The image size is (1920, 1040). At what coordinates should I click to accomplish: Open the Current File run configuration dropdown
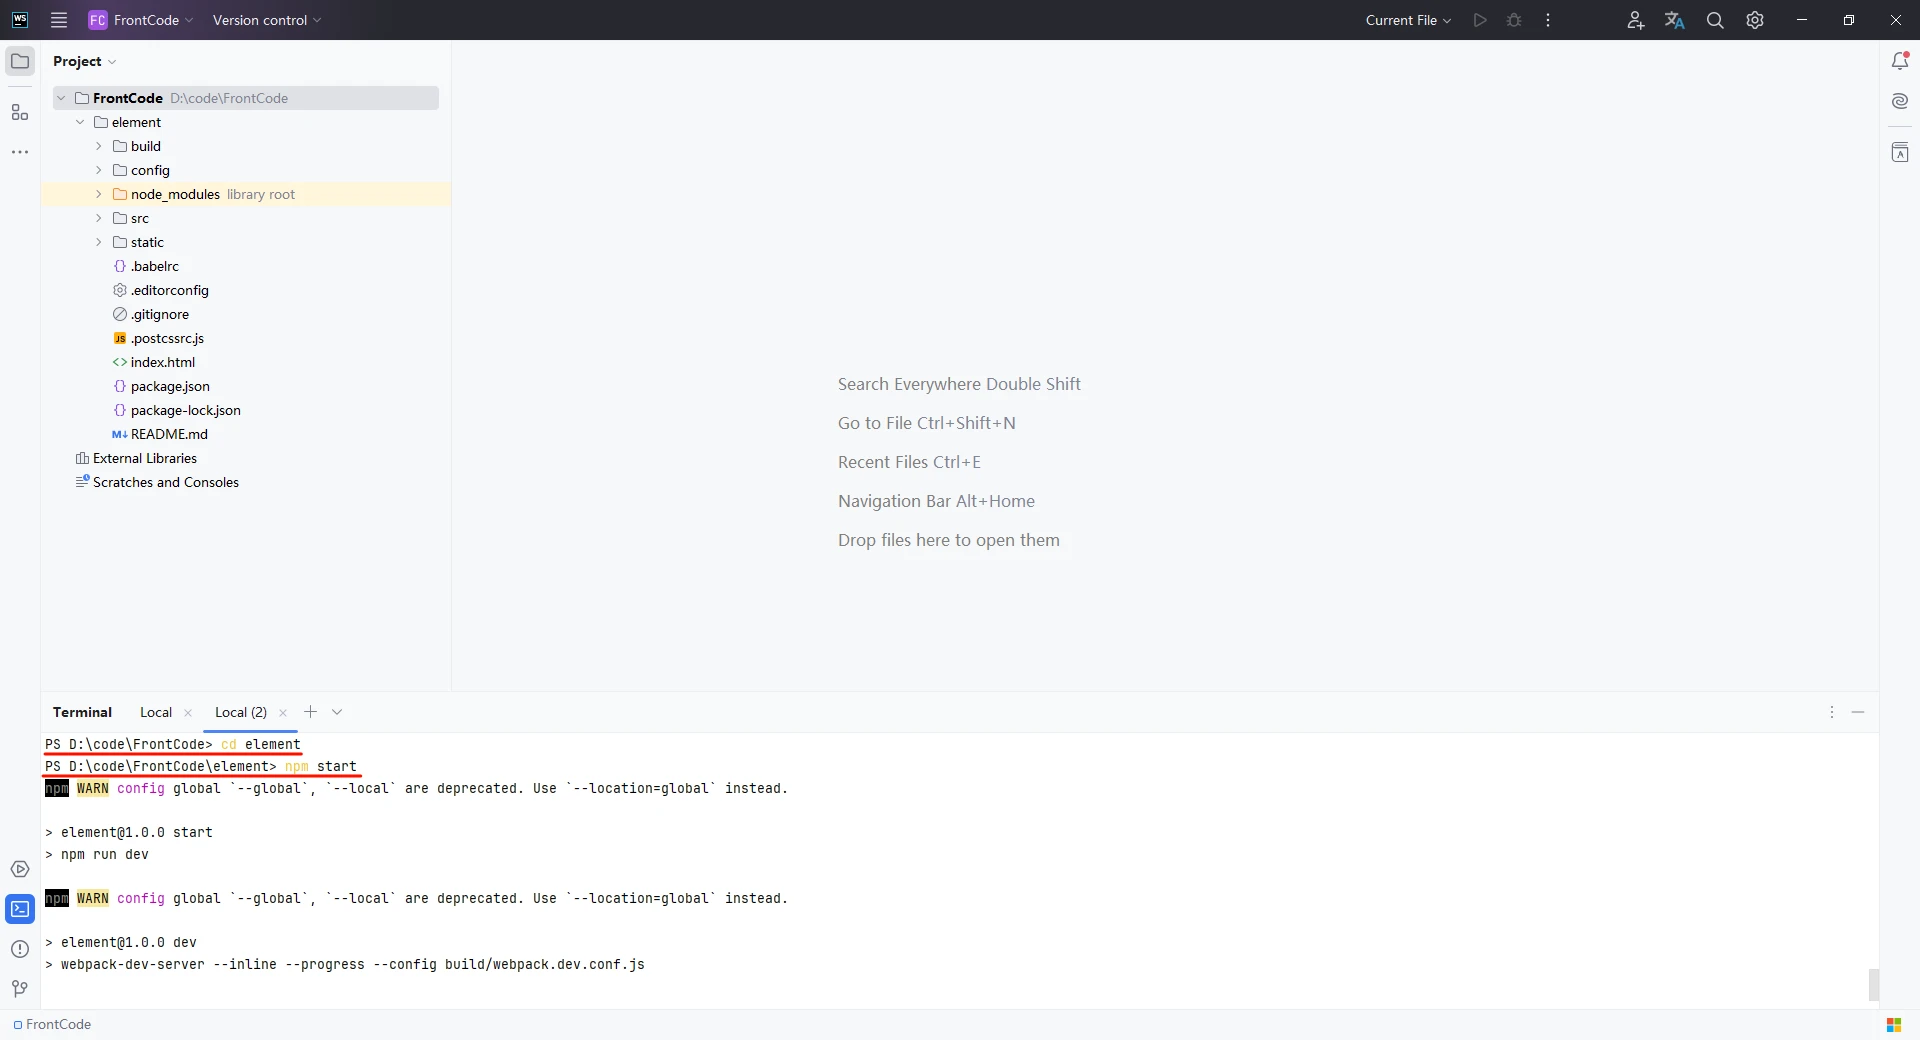(1408, 20)
